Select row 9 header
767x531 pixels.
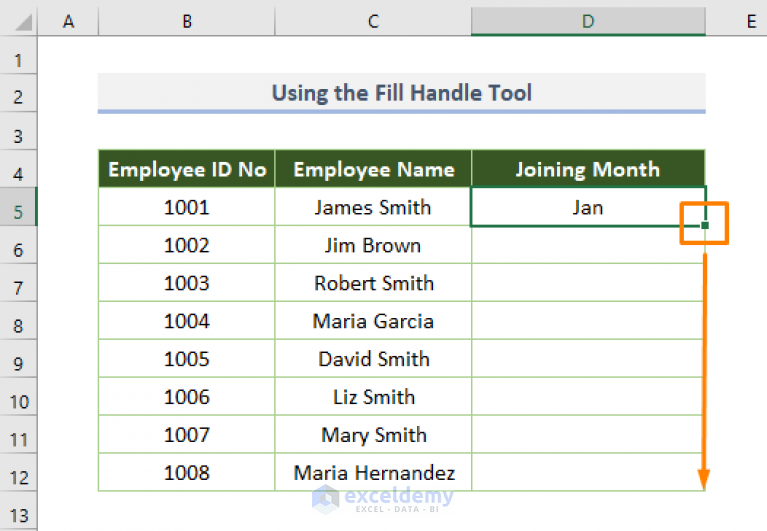point(18,358)
